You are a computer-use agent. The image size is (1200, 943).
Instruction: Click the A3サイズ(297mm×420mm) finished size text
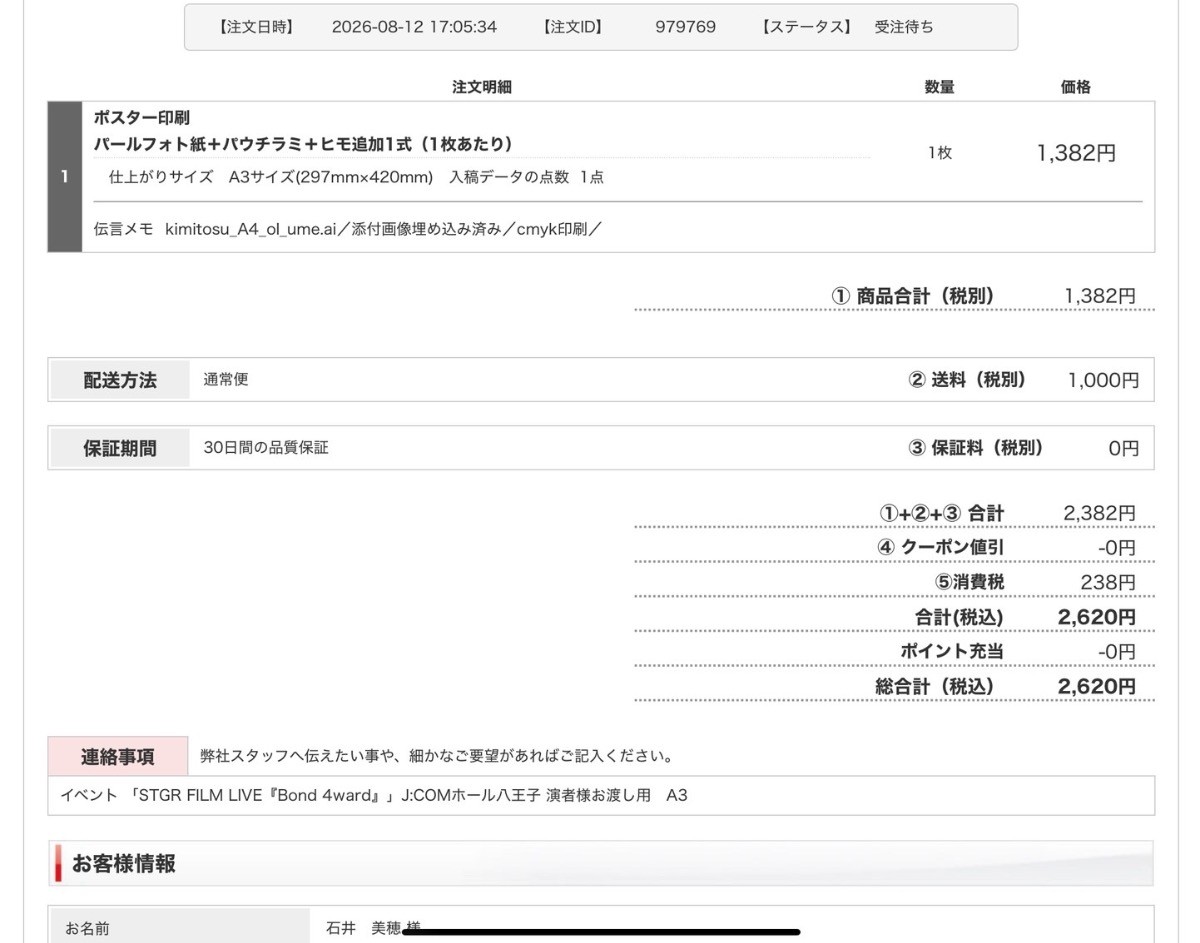[331, 177]
